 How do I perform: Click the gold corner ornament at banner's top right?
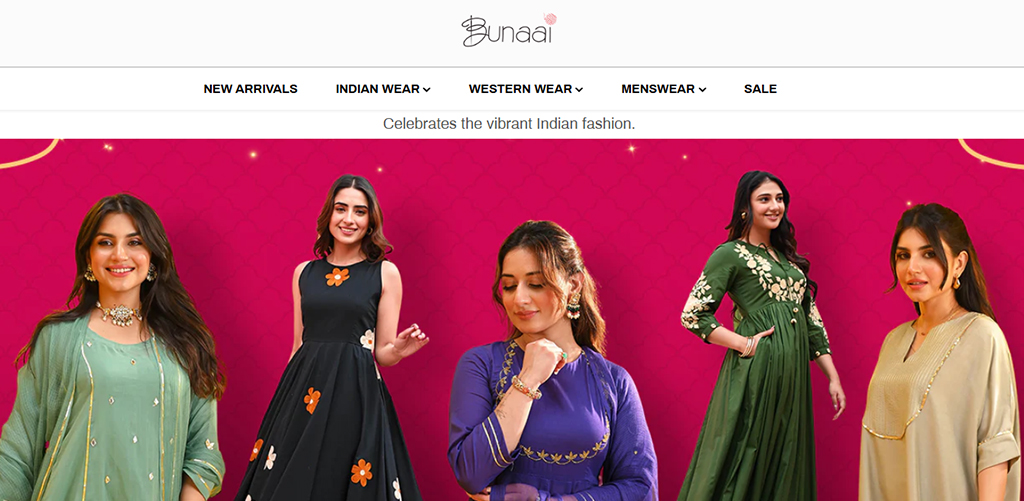(991, 154)
